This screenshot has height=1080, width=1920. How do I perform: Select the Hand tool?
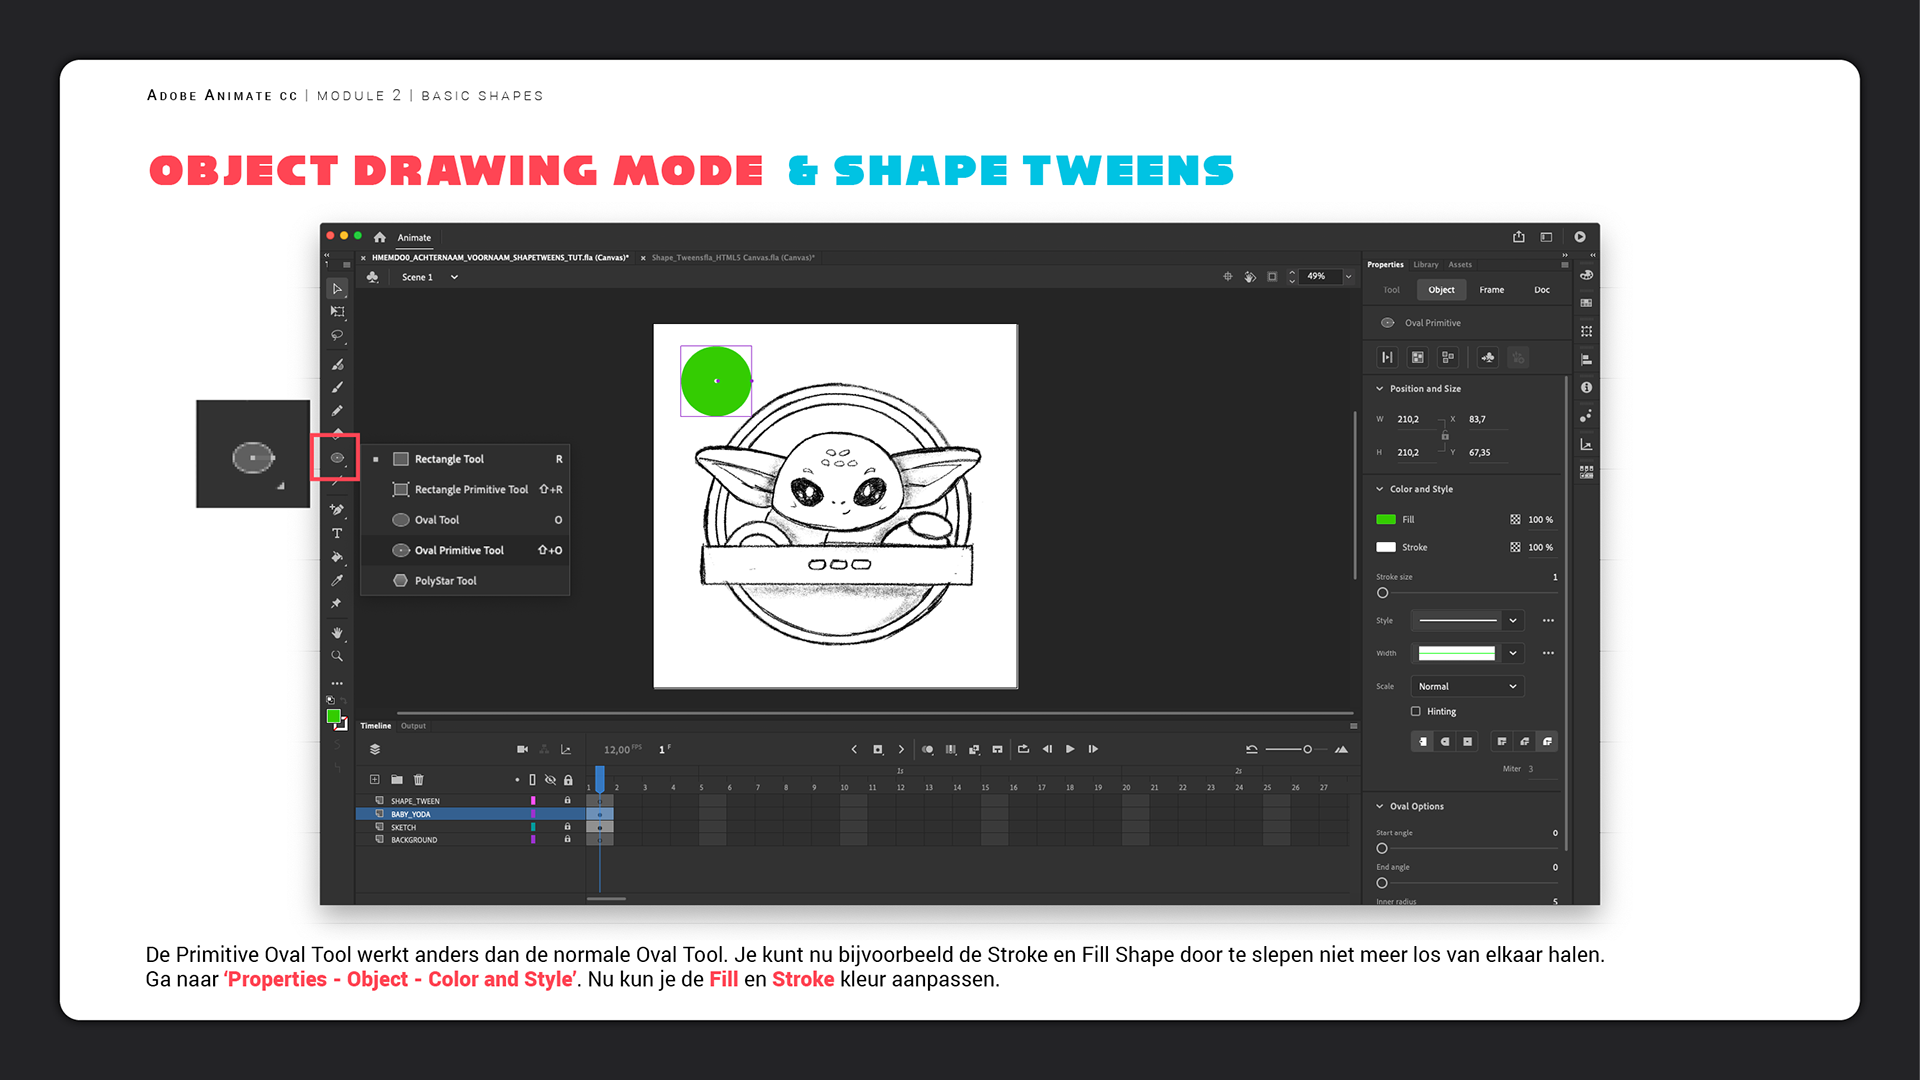point(337,633)
